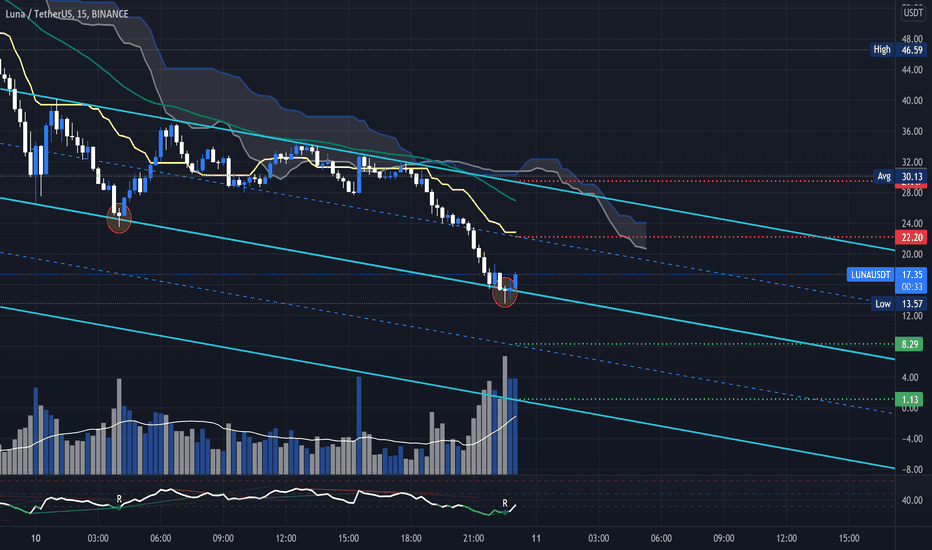Click the 44.00 price axis label
932x550 pixels.
[x=912, y=70]
